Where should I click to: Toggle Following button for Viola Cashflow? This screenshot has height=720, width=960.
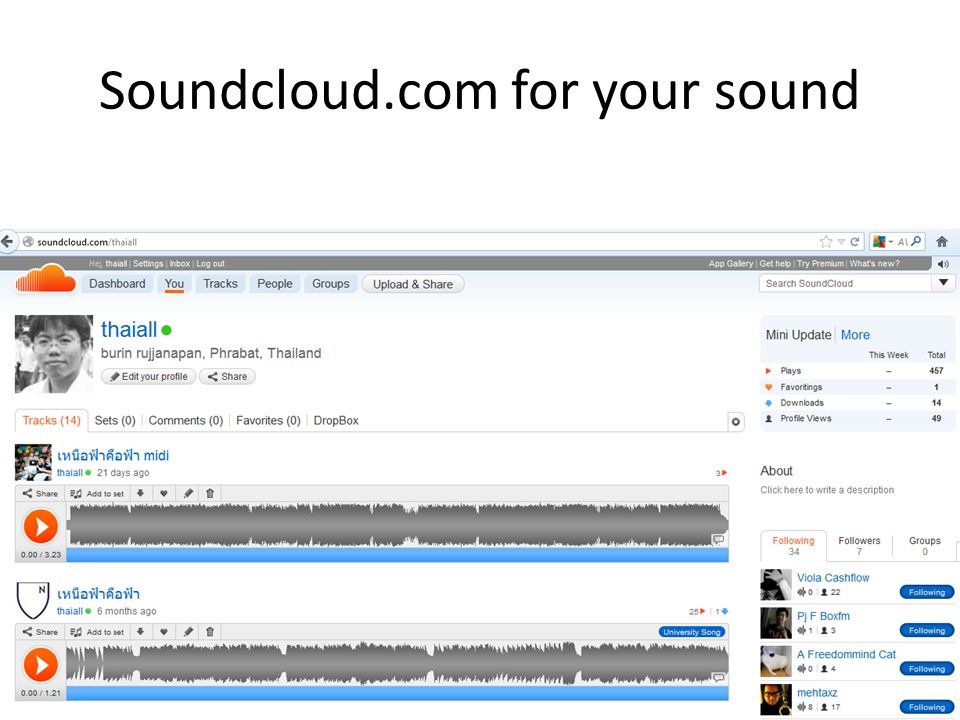[x=927, y=592]
